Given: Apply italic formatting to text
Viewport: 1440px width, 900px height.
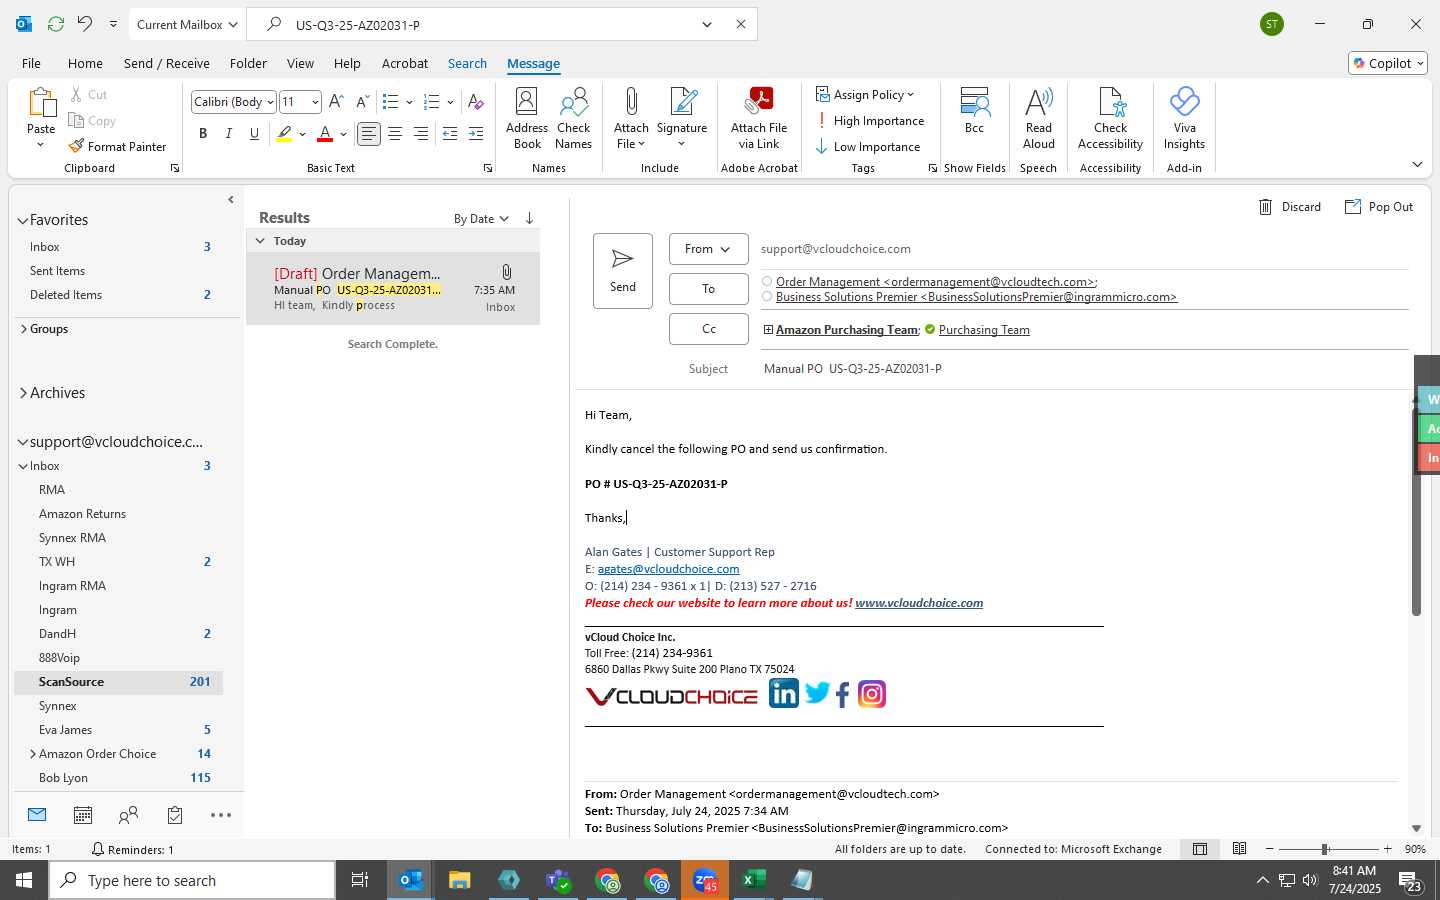Looking at the screenshot, I should 229,133.
